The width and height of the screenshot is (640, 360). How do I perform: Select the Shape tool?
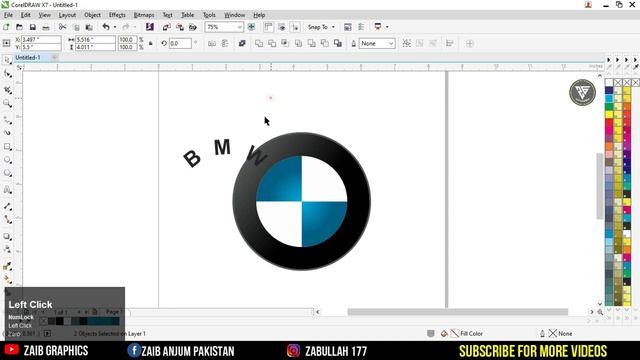[x=7, y=74]
